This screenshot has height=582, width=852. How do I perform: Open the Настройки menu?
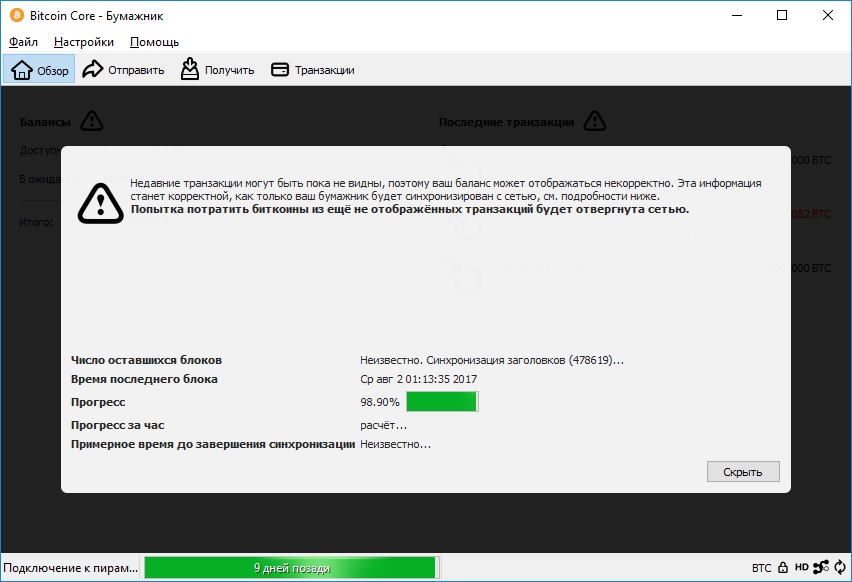tap(84, 42)
